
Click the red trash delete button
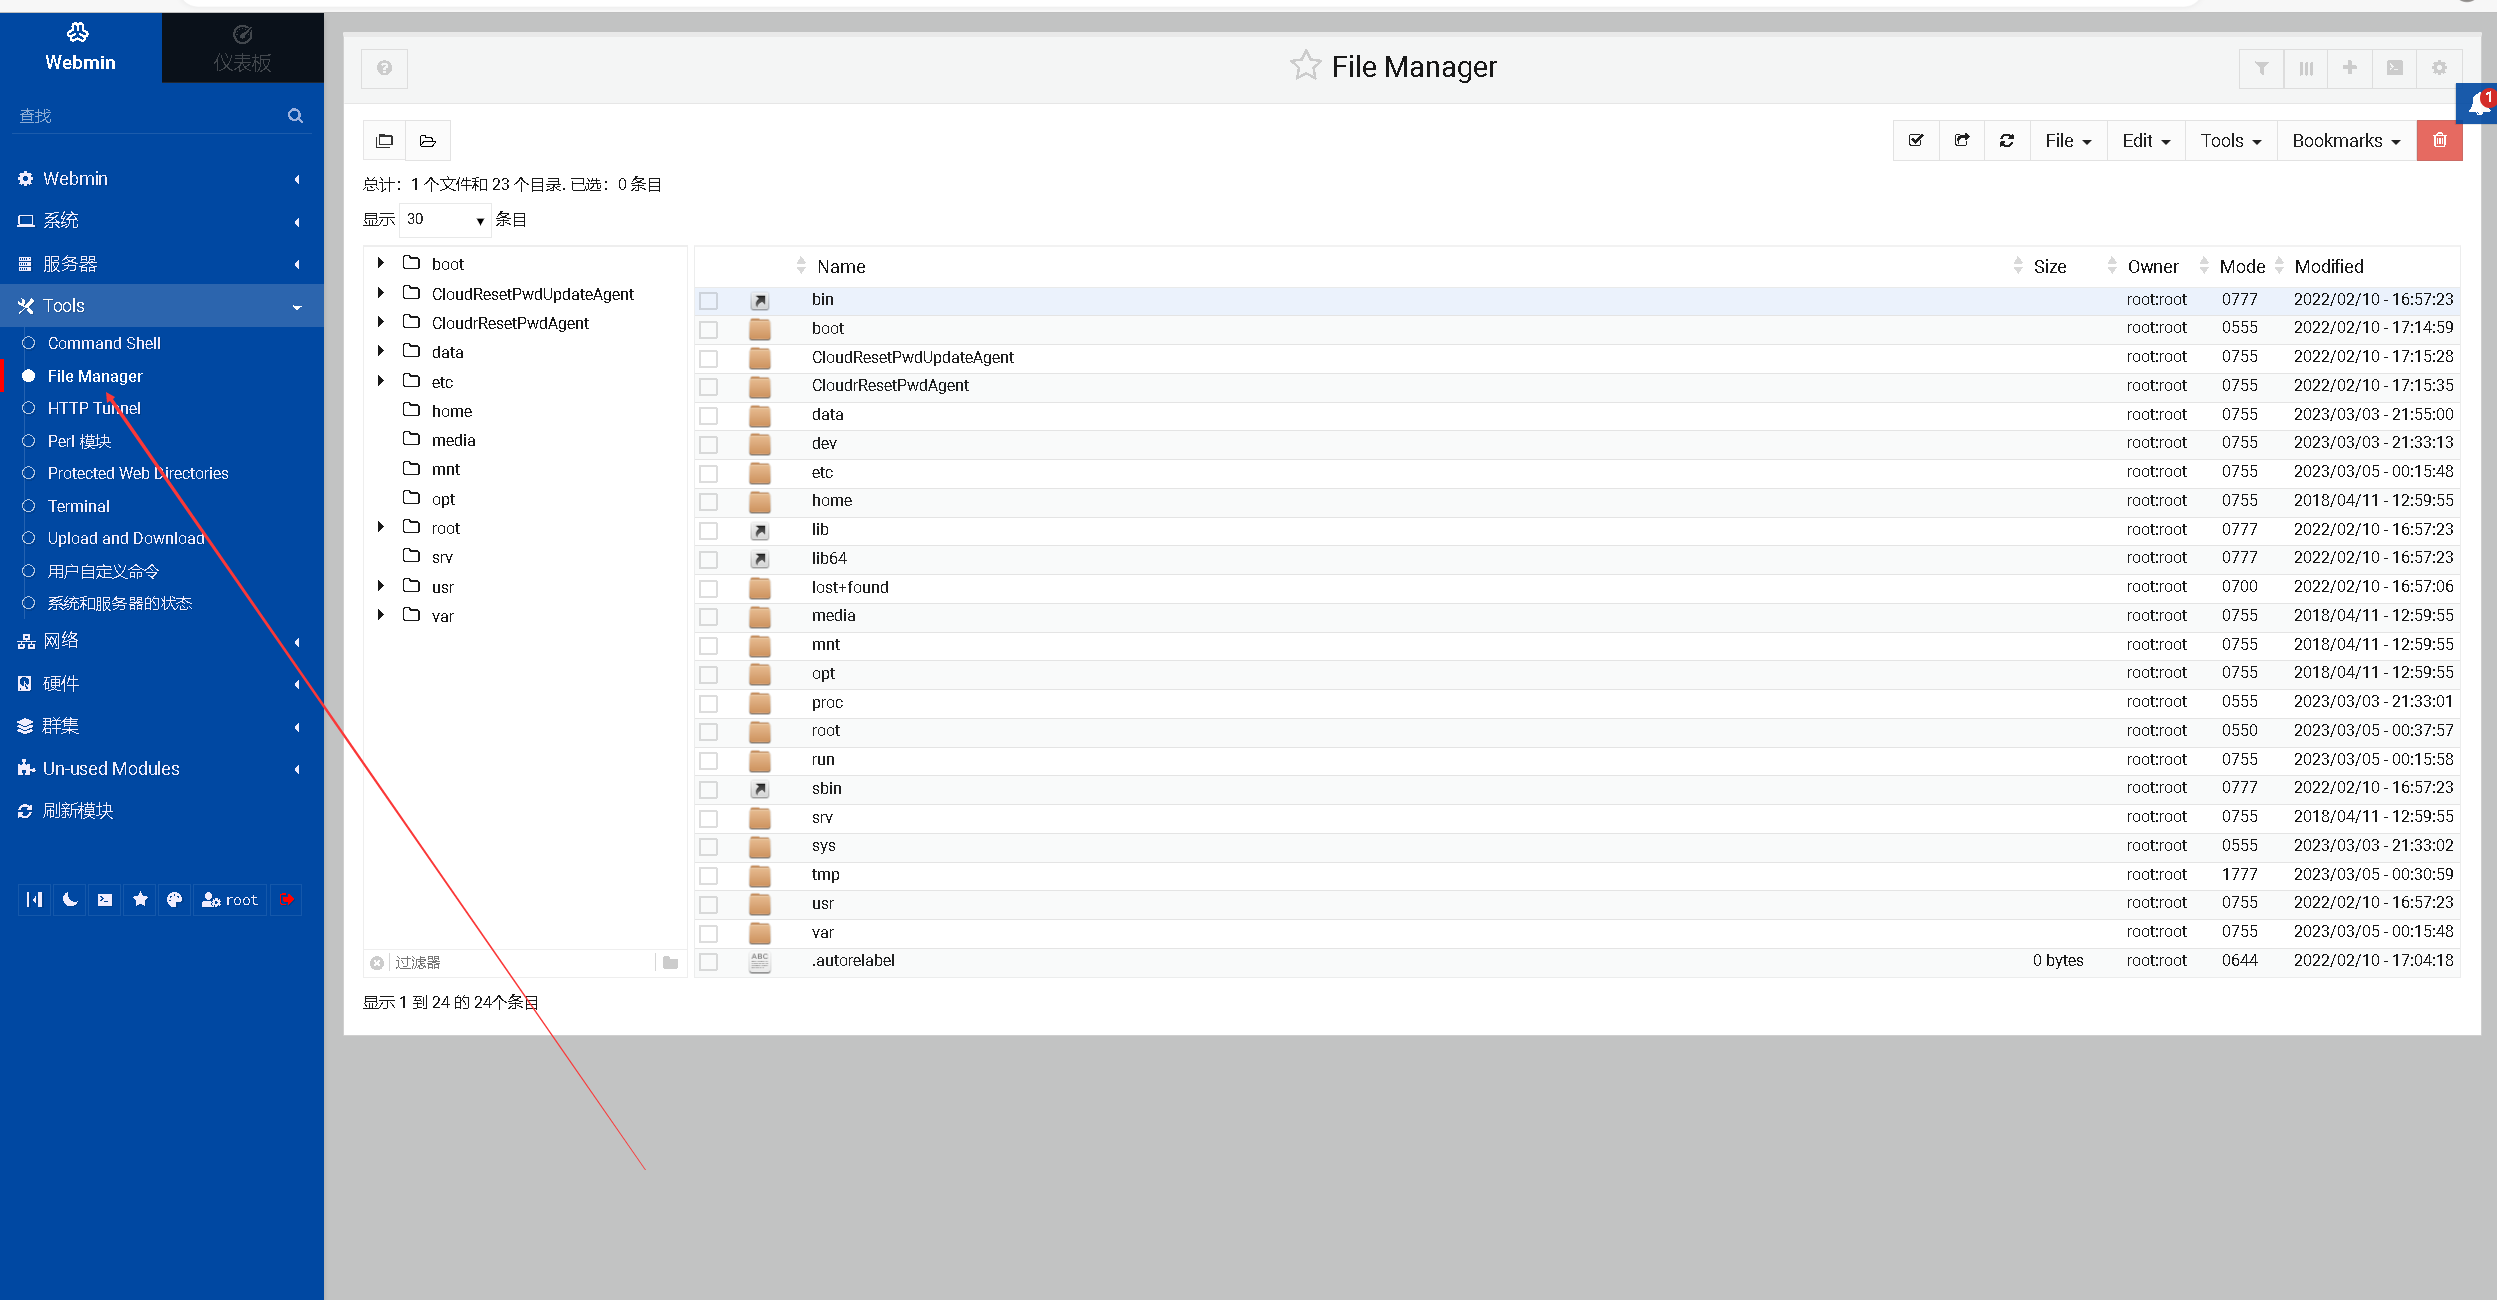(2439, 141)
